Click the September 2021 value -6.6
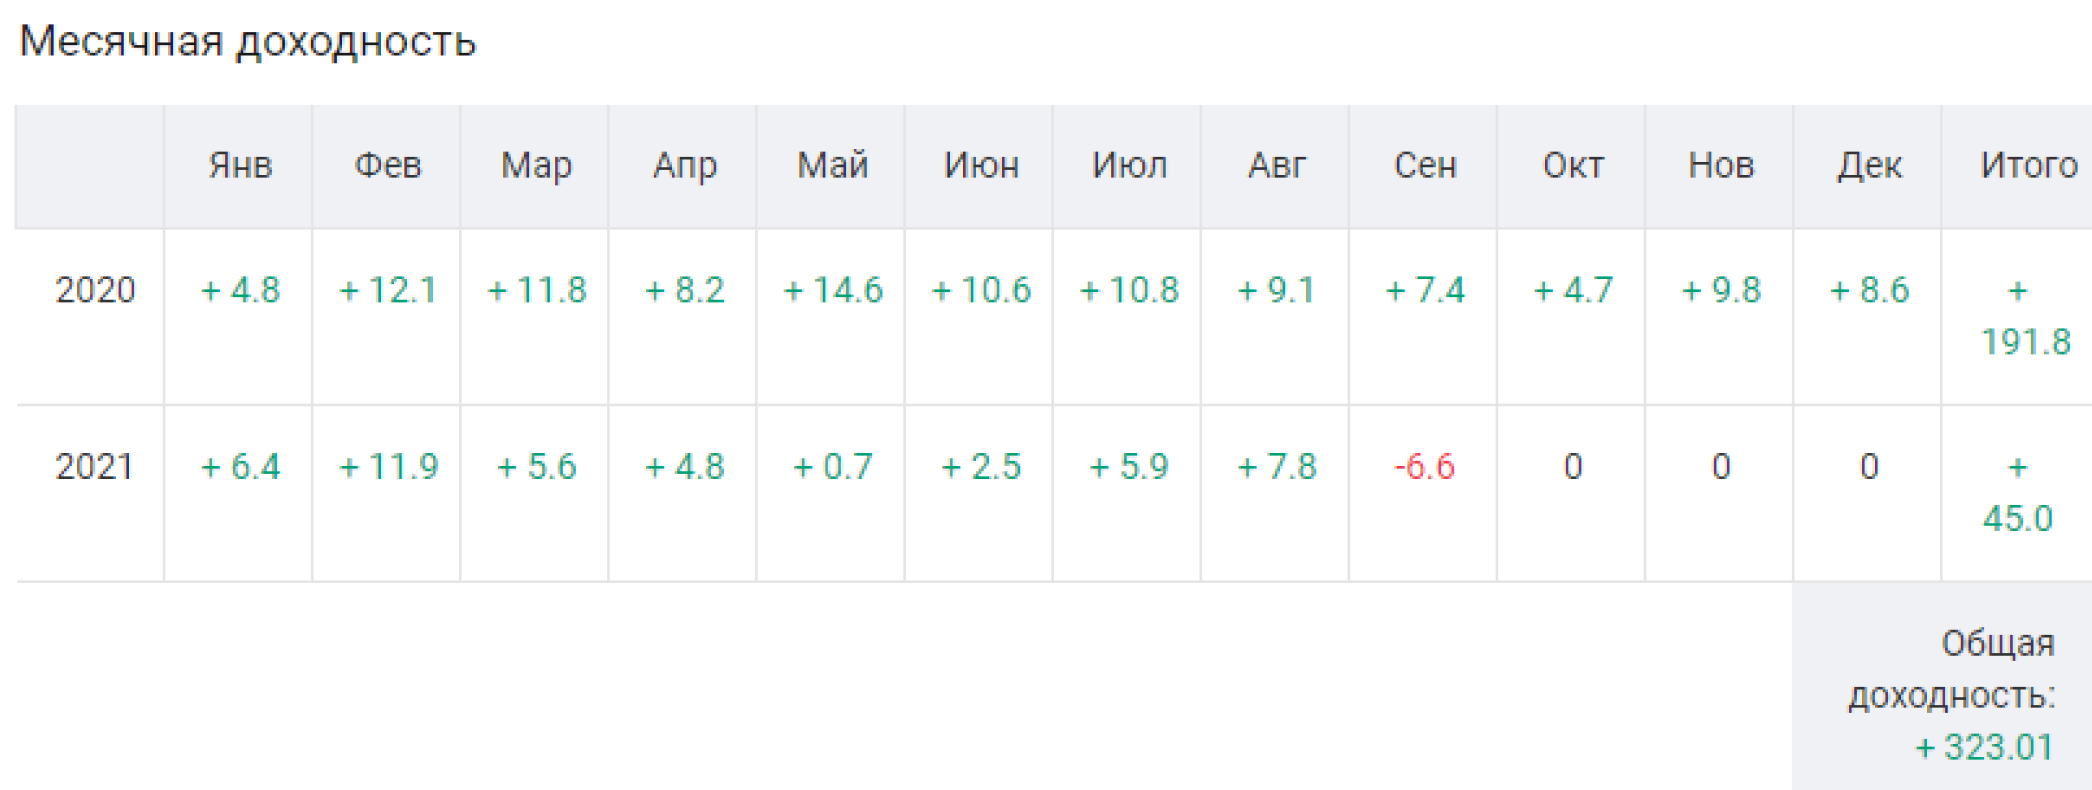2092x790 pixels. (x=1424, y=467)
